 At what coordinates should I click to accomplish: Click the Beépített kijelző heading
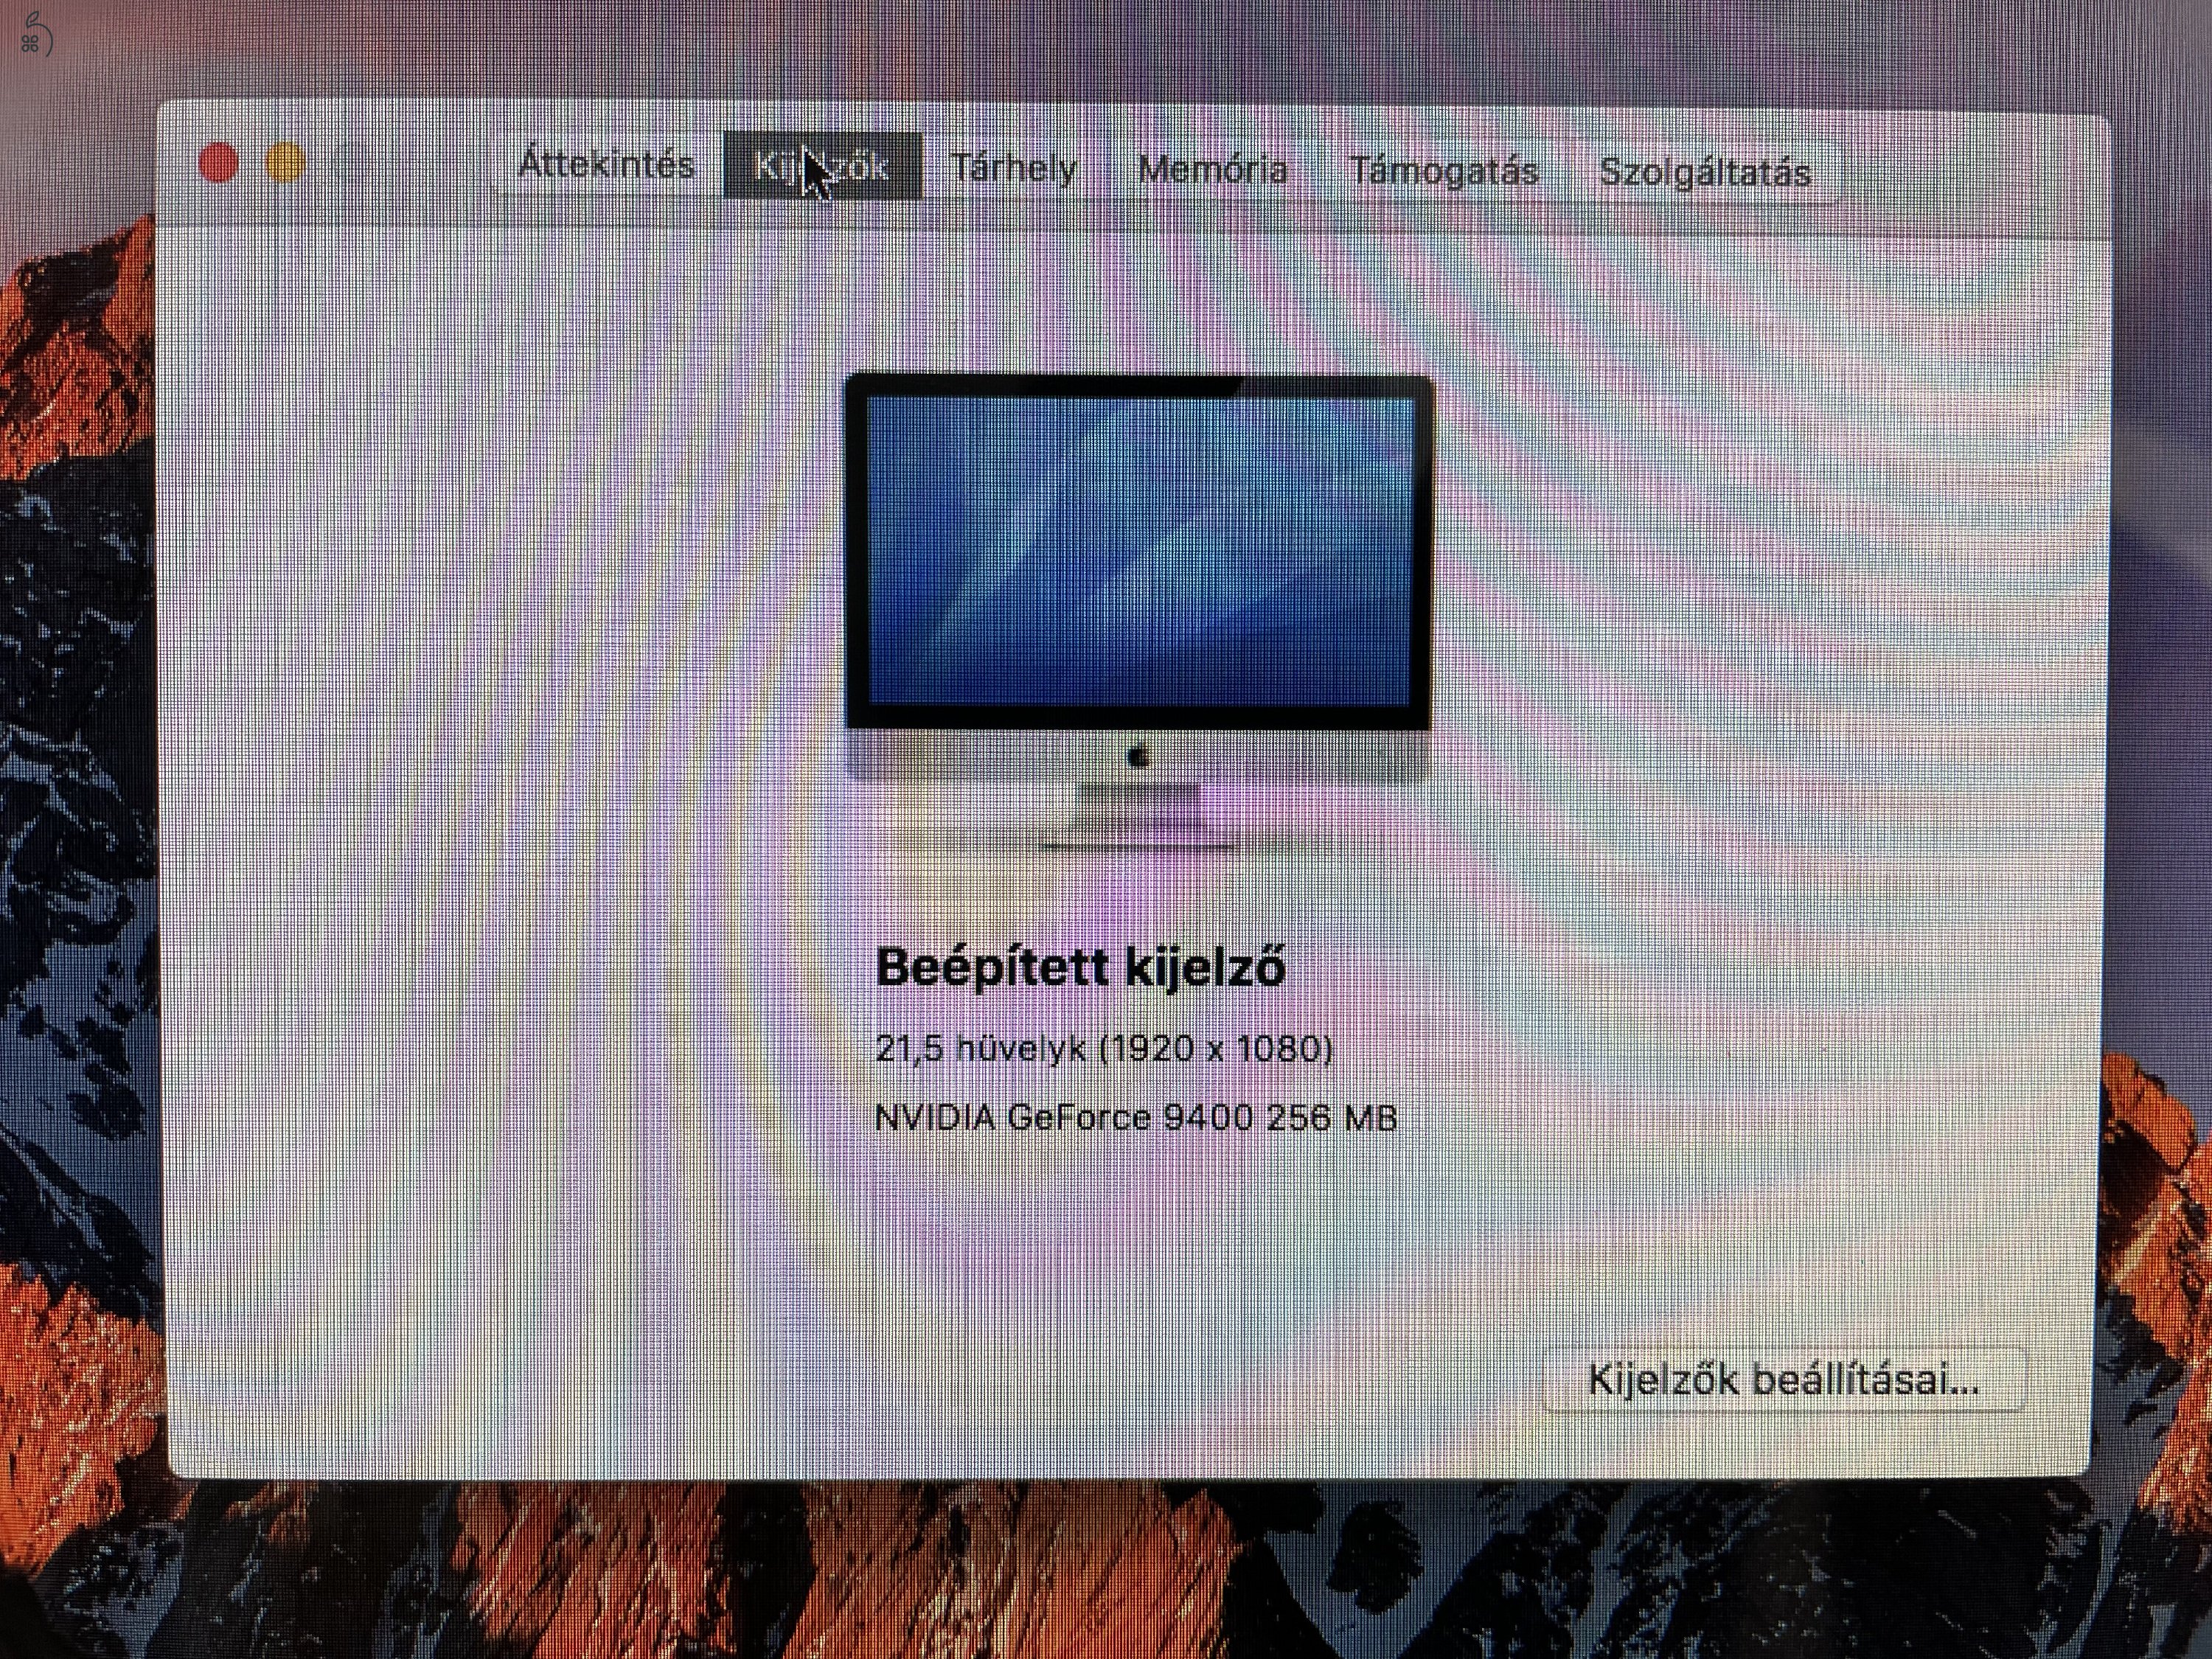coord(1080,967)
